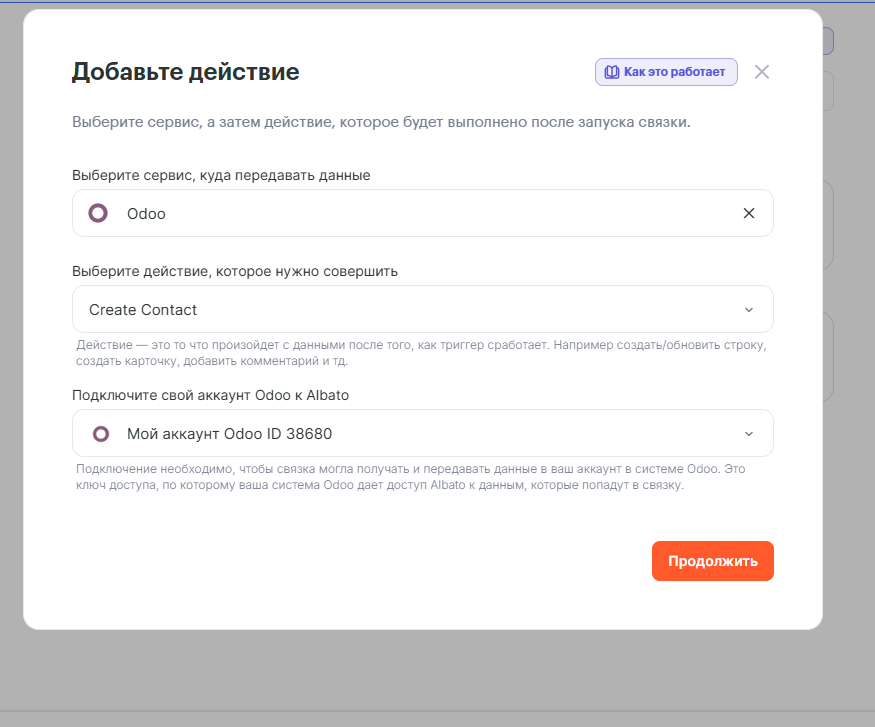The image size is (875, 727).
Task: Click the Odoo logo in the service field
Action: (x=98, y=213)
